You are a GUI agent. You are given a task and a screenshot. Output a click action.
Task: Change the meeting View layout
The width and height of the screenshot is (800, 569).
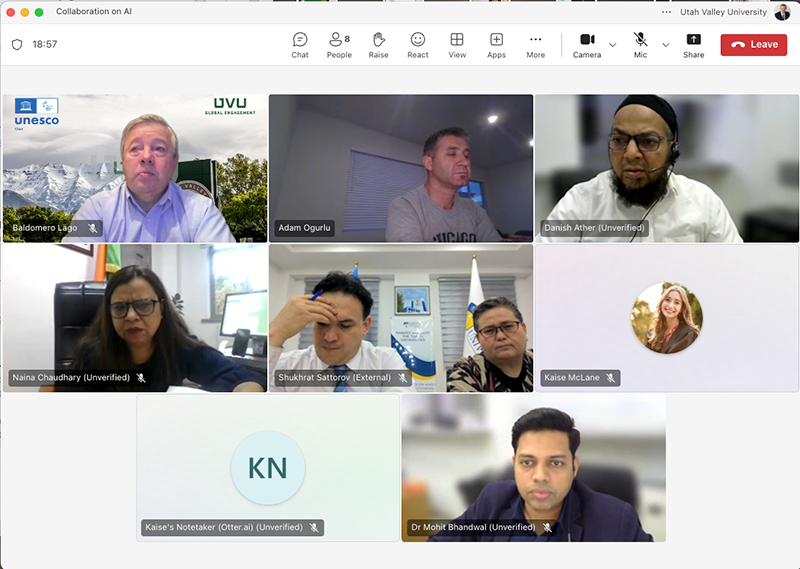point(457,44)
